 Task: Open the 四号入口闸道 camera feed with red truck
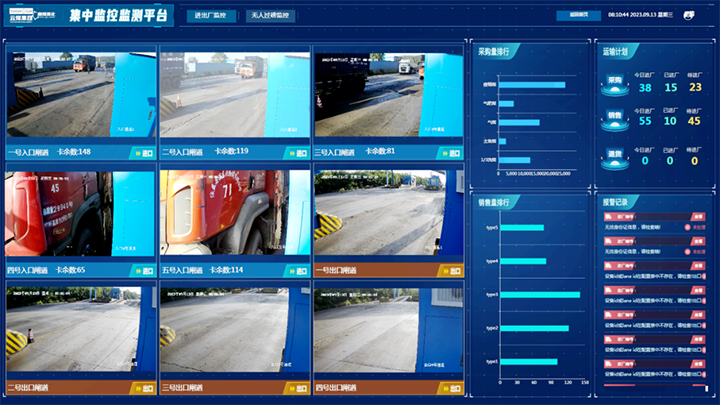pyautogui.click(x=82, y=213)
